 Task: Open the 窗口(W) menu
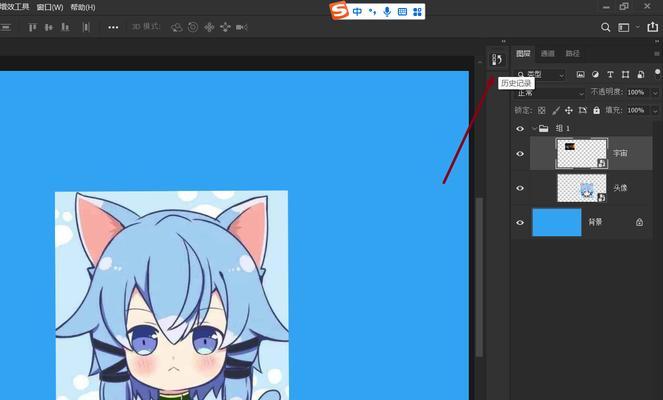(x=50, y=8)
